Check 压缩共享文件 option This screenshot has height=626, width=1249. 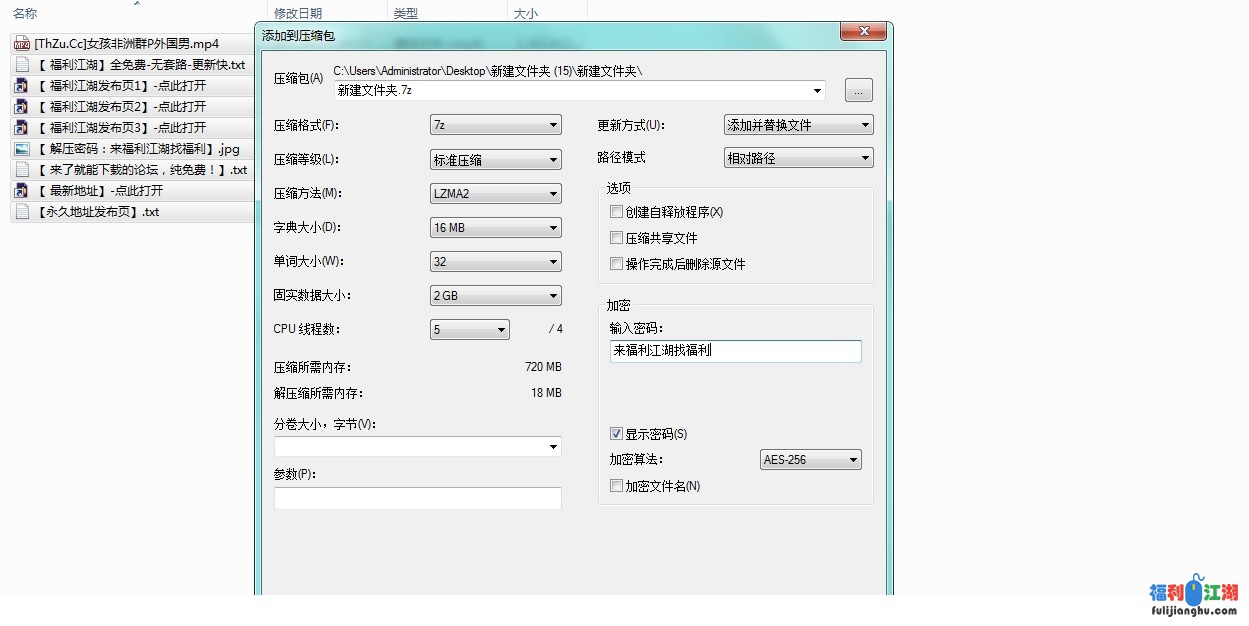(616, 238)
